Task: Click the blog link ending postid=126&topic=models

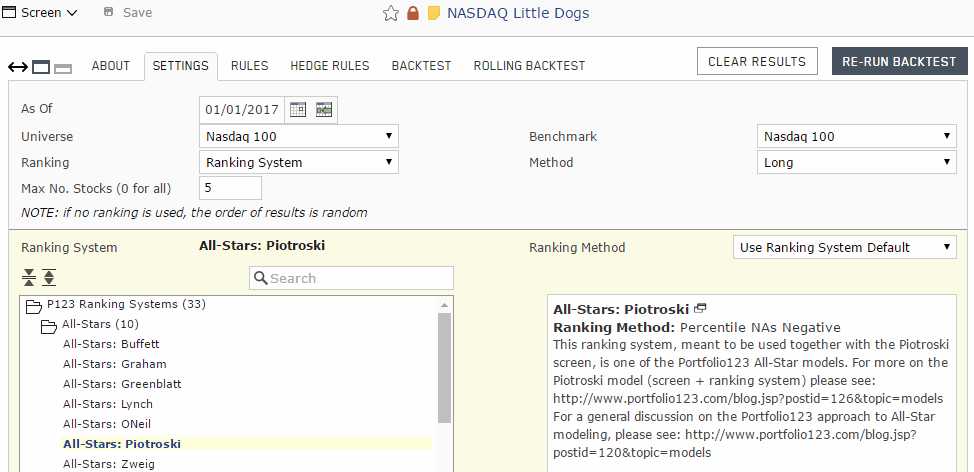Action: click(748, 398)
